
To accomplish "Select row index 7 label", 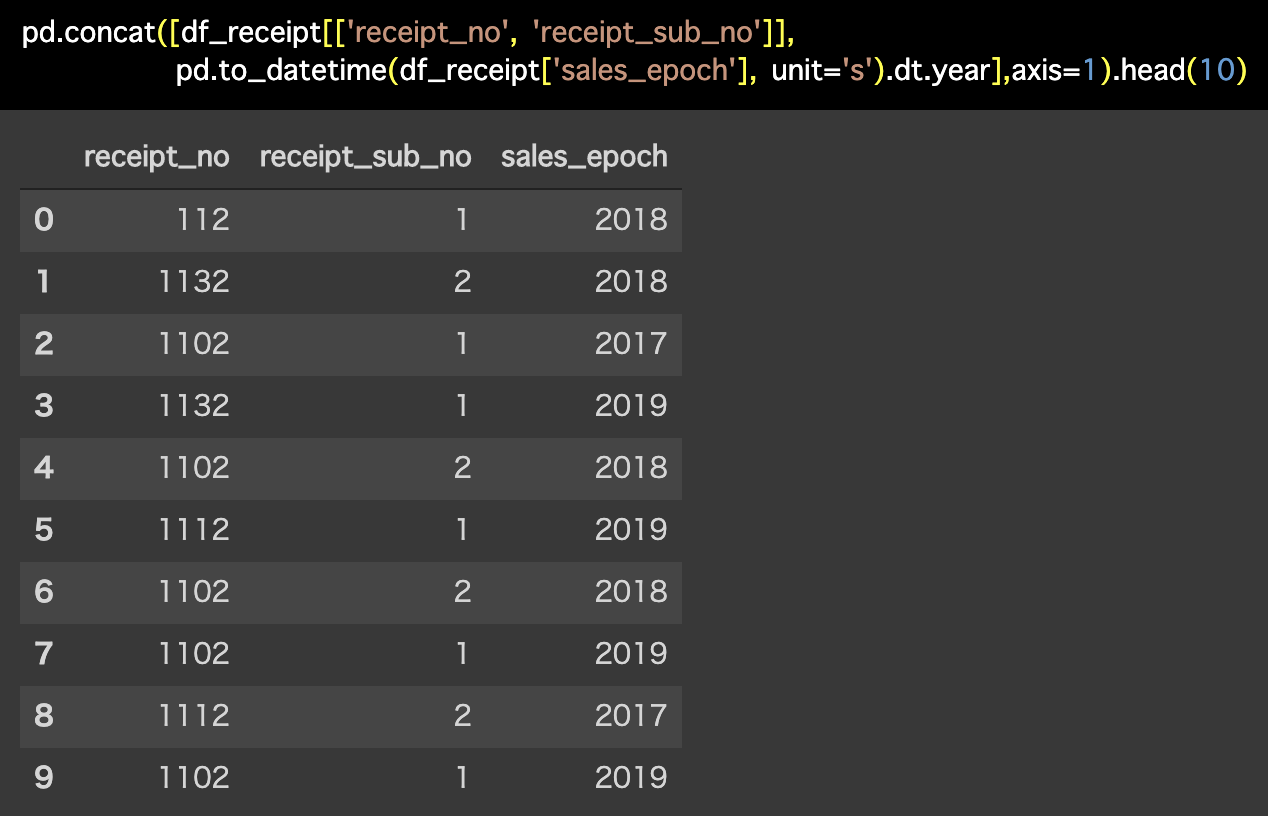I will tap(44, 653).
